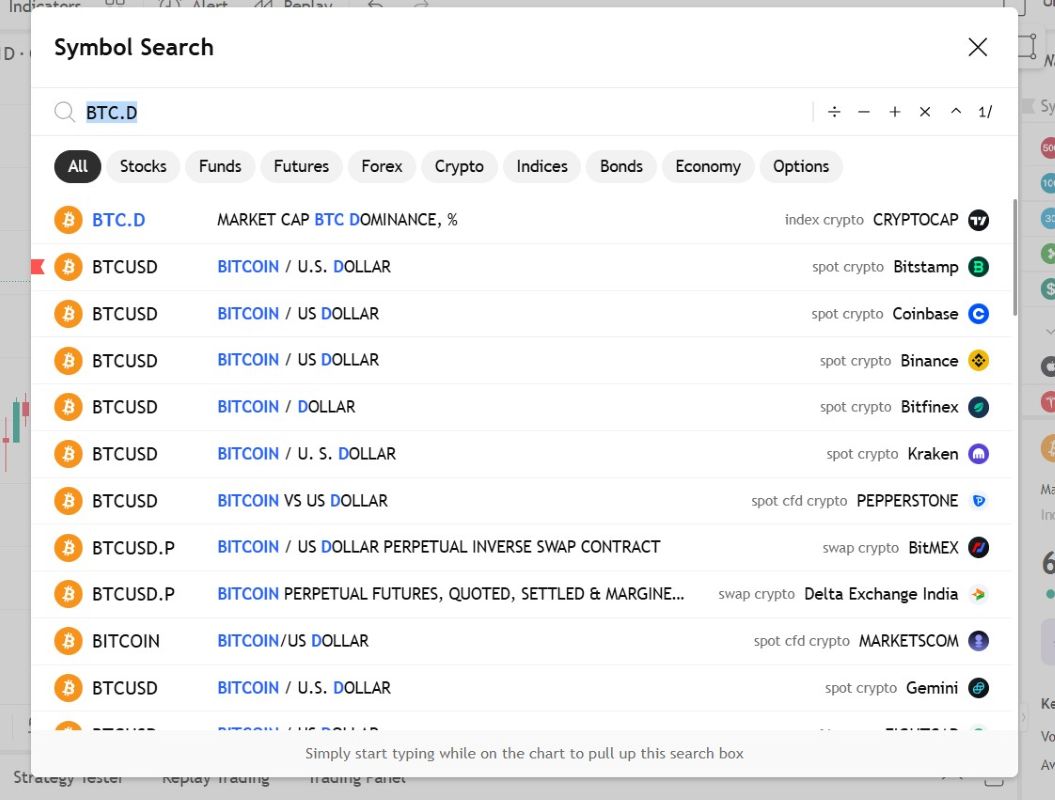Select BTCUSD on PEPPERSTONE

point(521,501)
